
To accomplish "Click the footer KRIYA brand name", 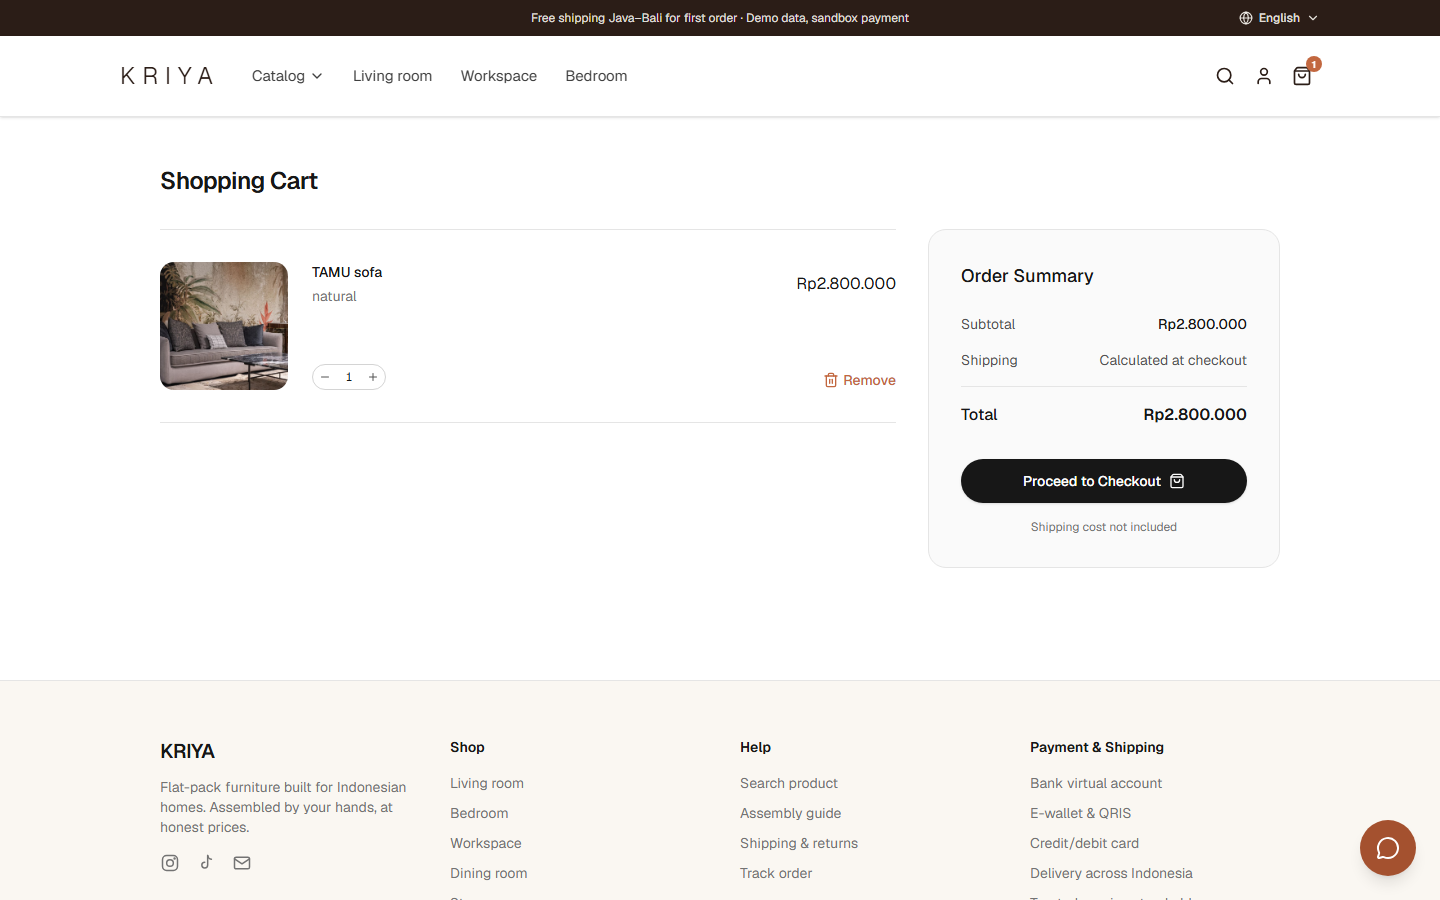I will (188, 751).
